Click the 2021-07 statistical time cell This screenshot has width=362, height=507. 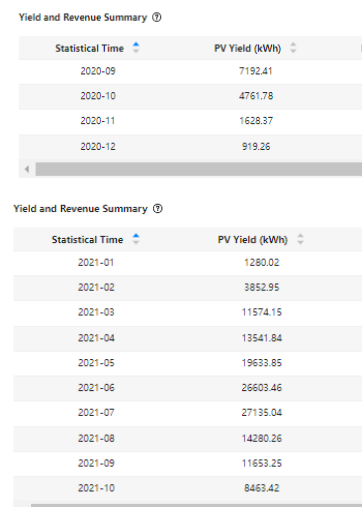[x=96, y=413]
